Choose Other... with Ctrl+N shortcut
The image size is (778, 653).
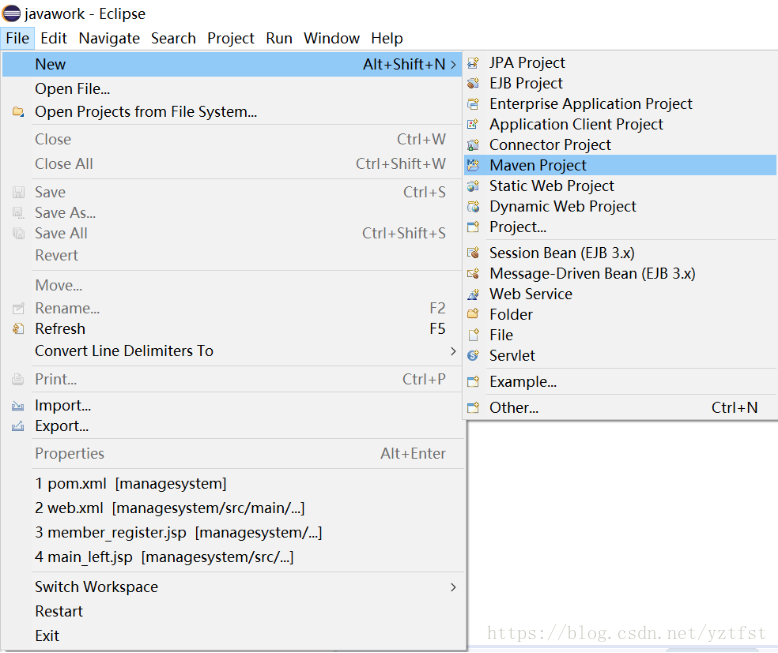[620, 408]
